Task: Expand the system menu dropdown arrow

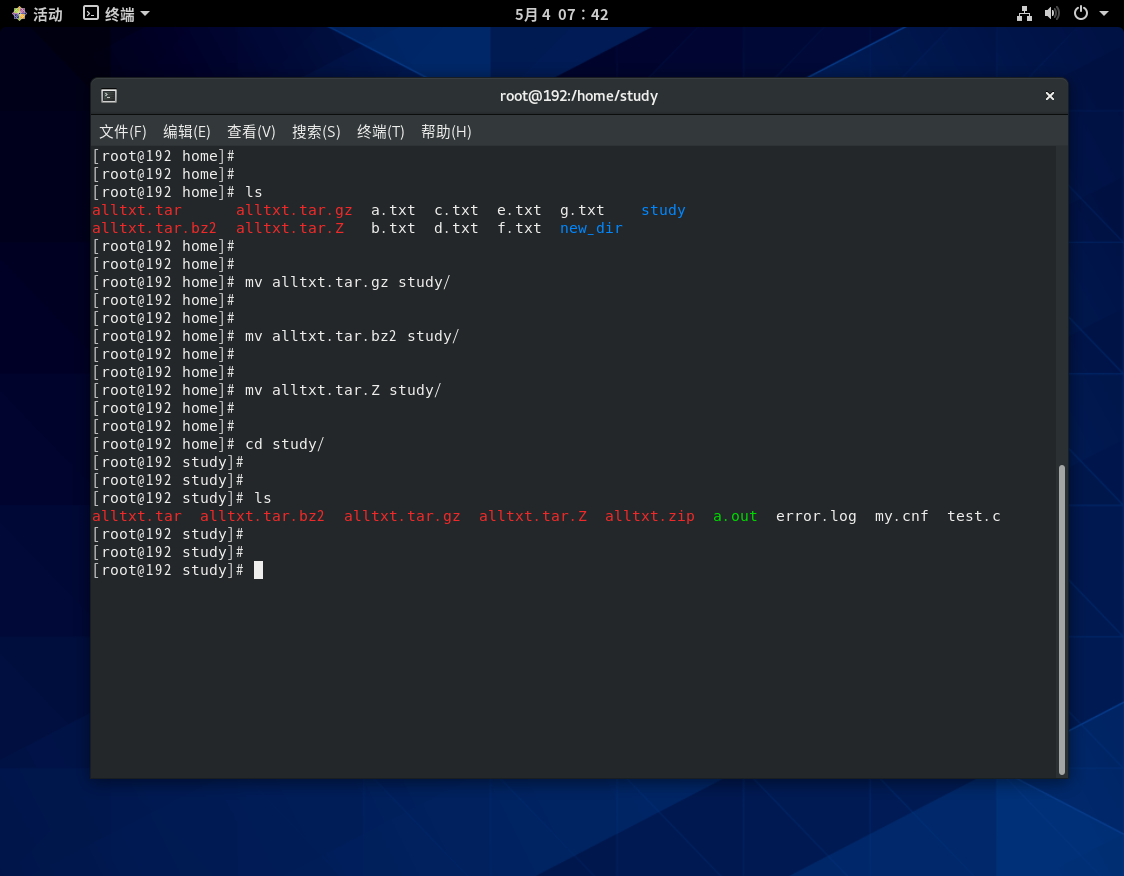Action: click(x=1104, y=14)
